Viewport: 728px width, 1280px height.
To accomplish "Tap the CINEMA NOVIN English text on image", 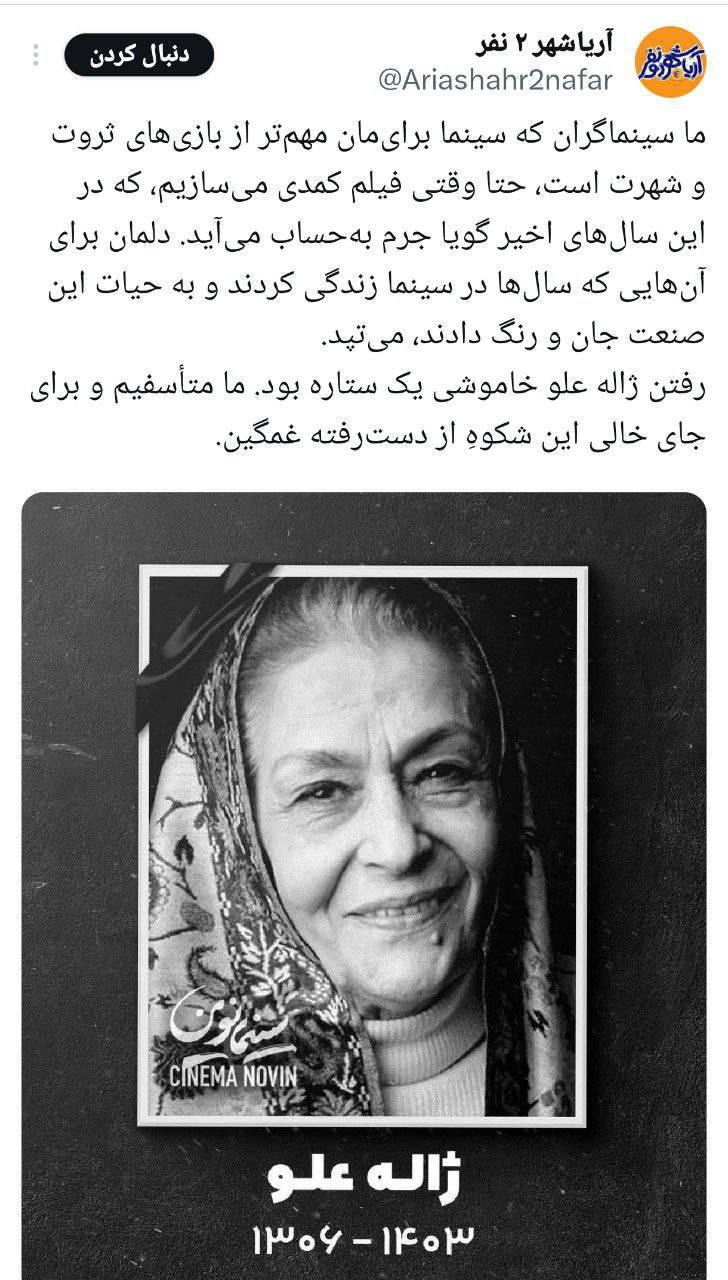I will (233, 1077).
